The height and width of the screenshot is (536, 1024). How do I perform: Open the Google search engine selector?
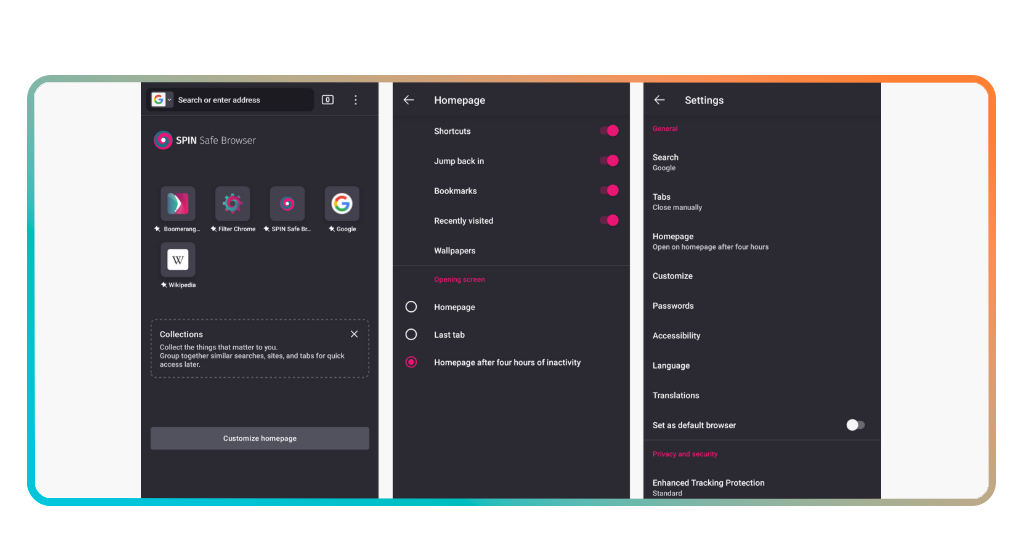161,99
